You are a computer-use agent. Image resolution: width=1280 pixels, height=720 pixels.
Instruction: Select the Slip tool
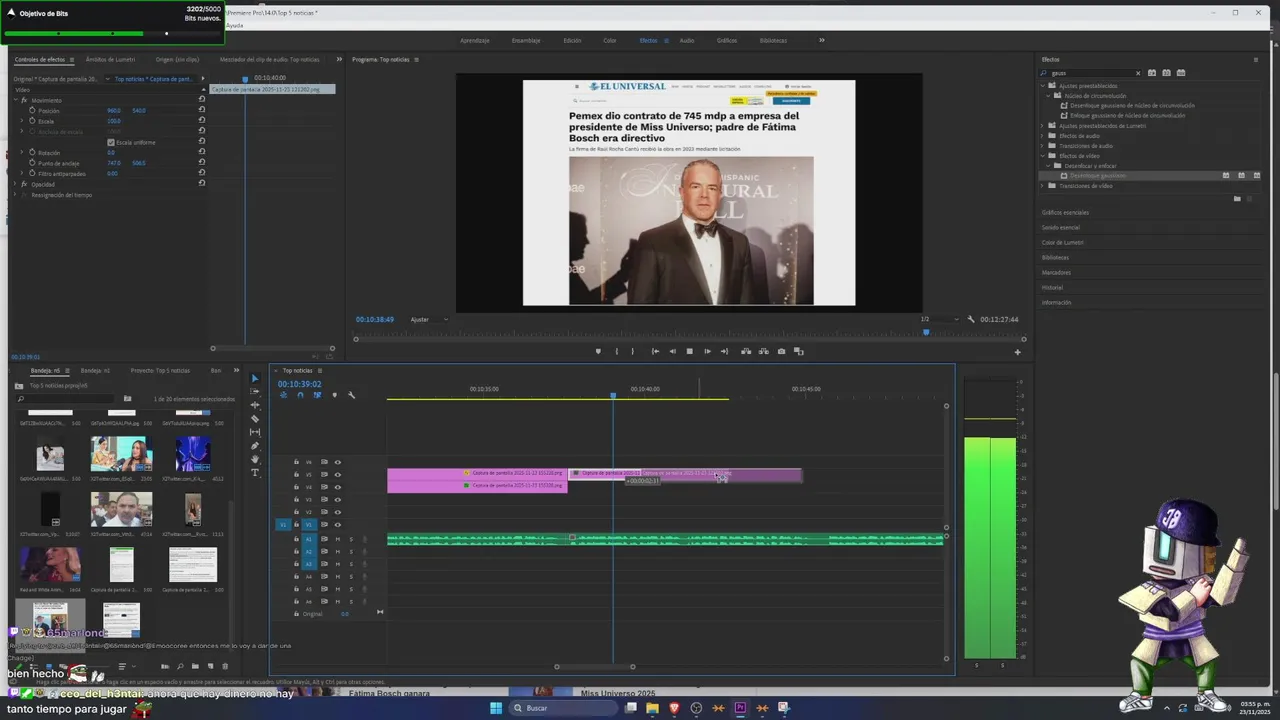tap(254, 432)
